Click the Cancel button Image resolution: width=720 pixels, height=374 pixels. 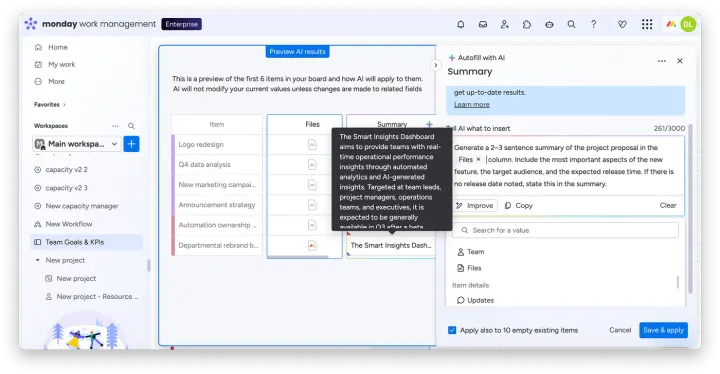[620, 330]
